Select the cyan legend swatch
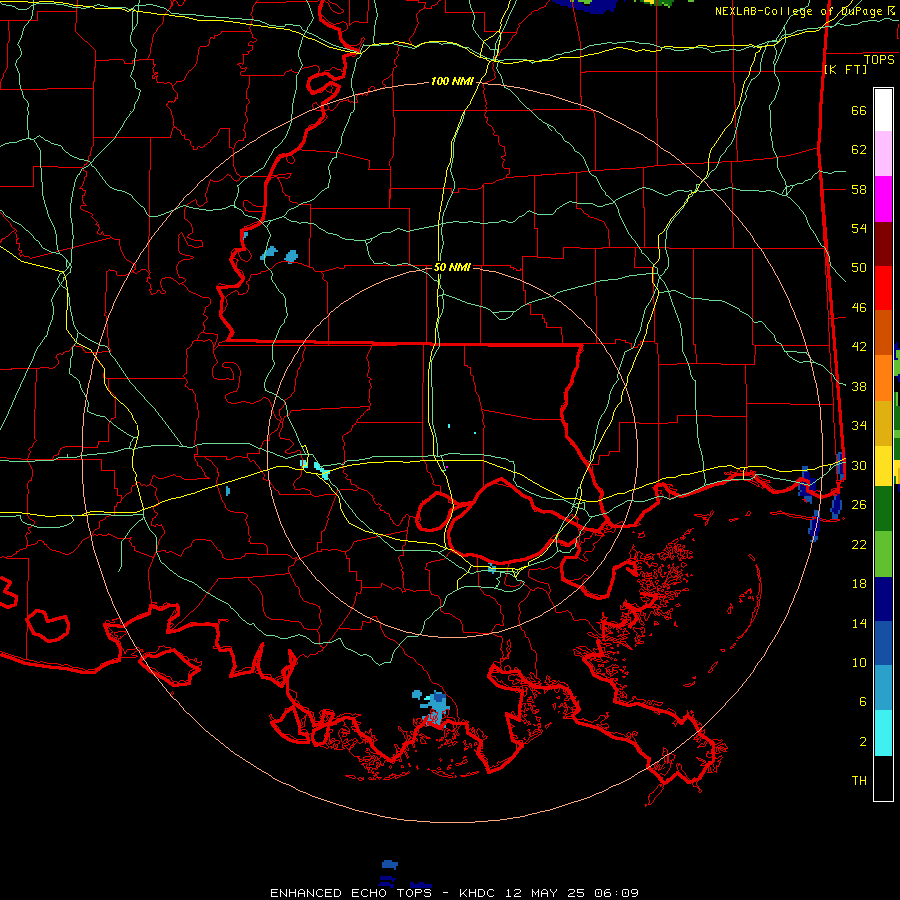The width and height of the screenshot is (900, 900). pos(883,733)
